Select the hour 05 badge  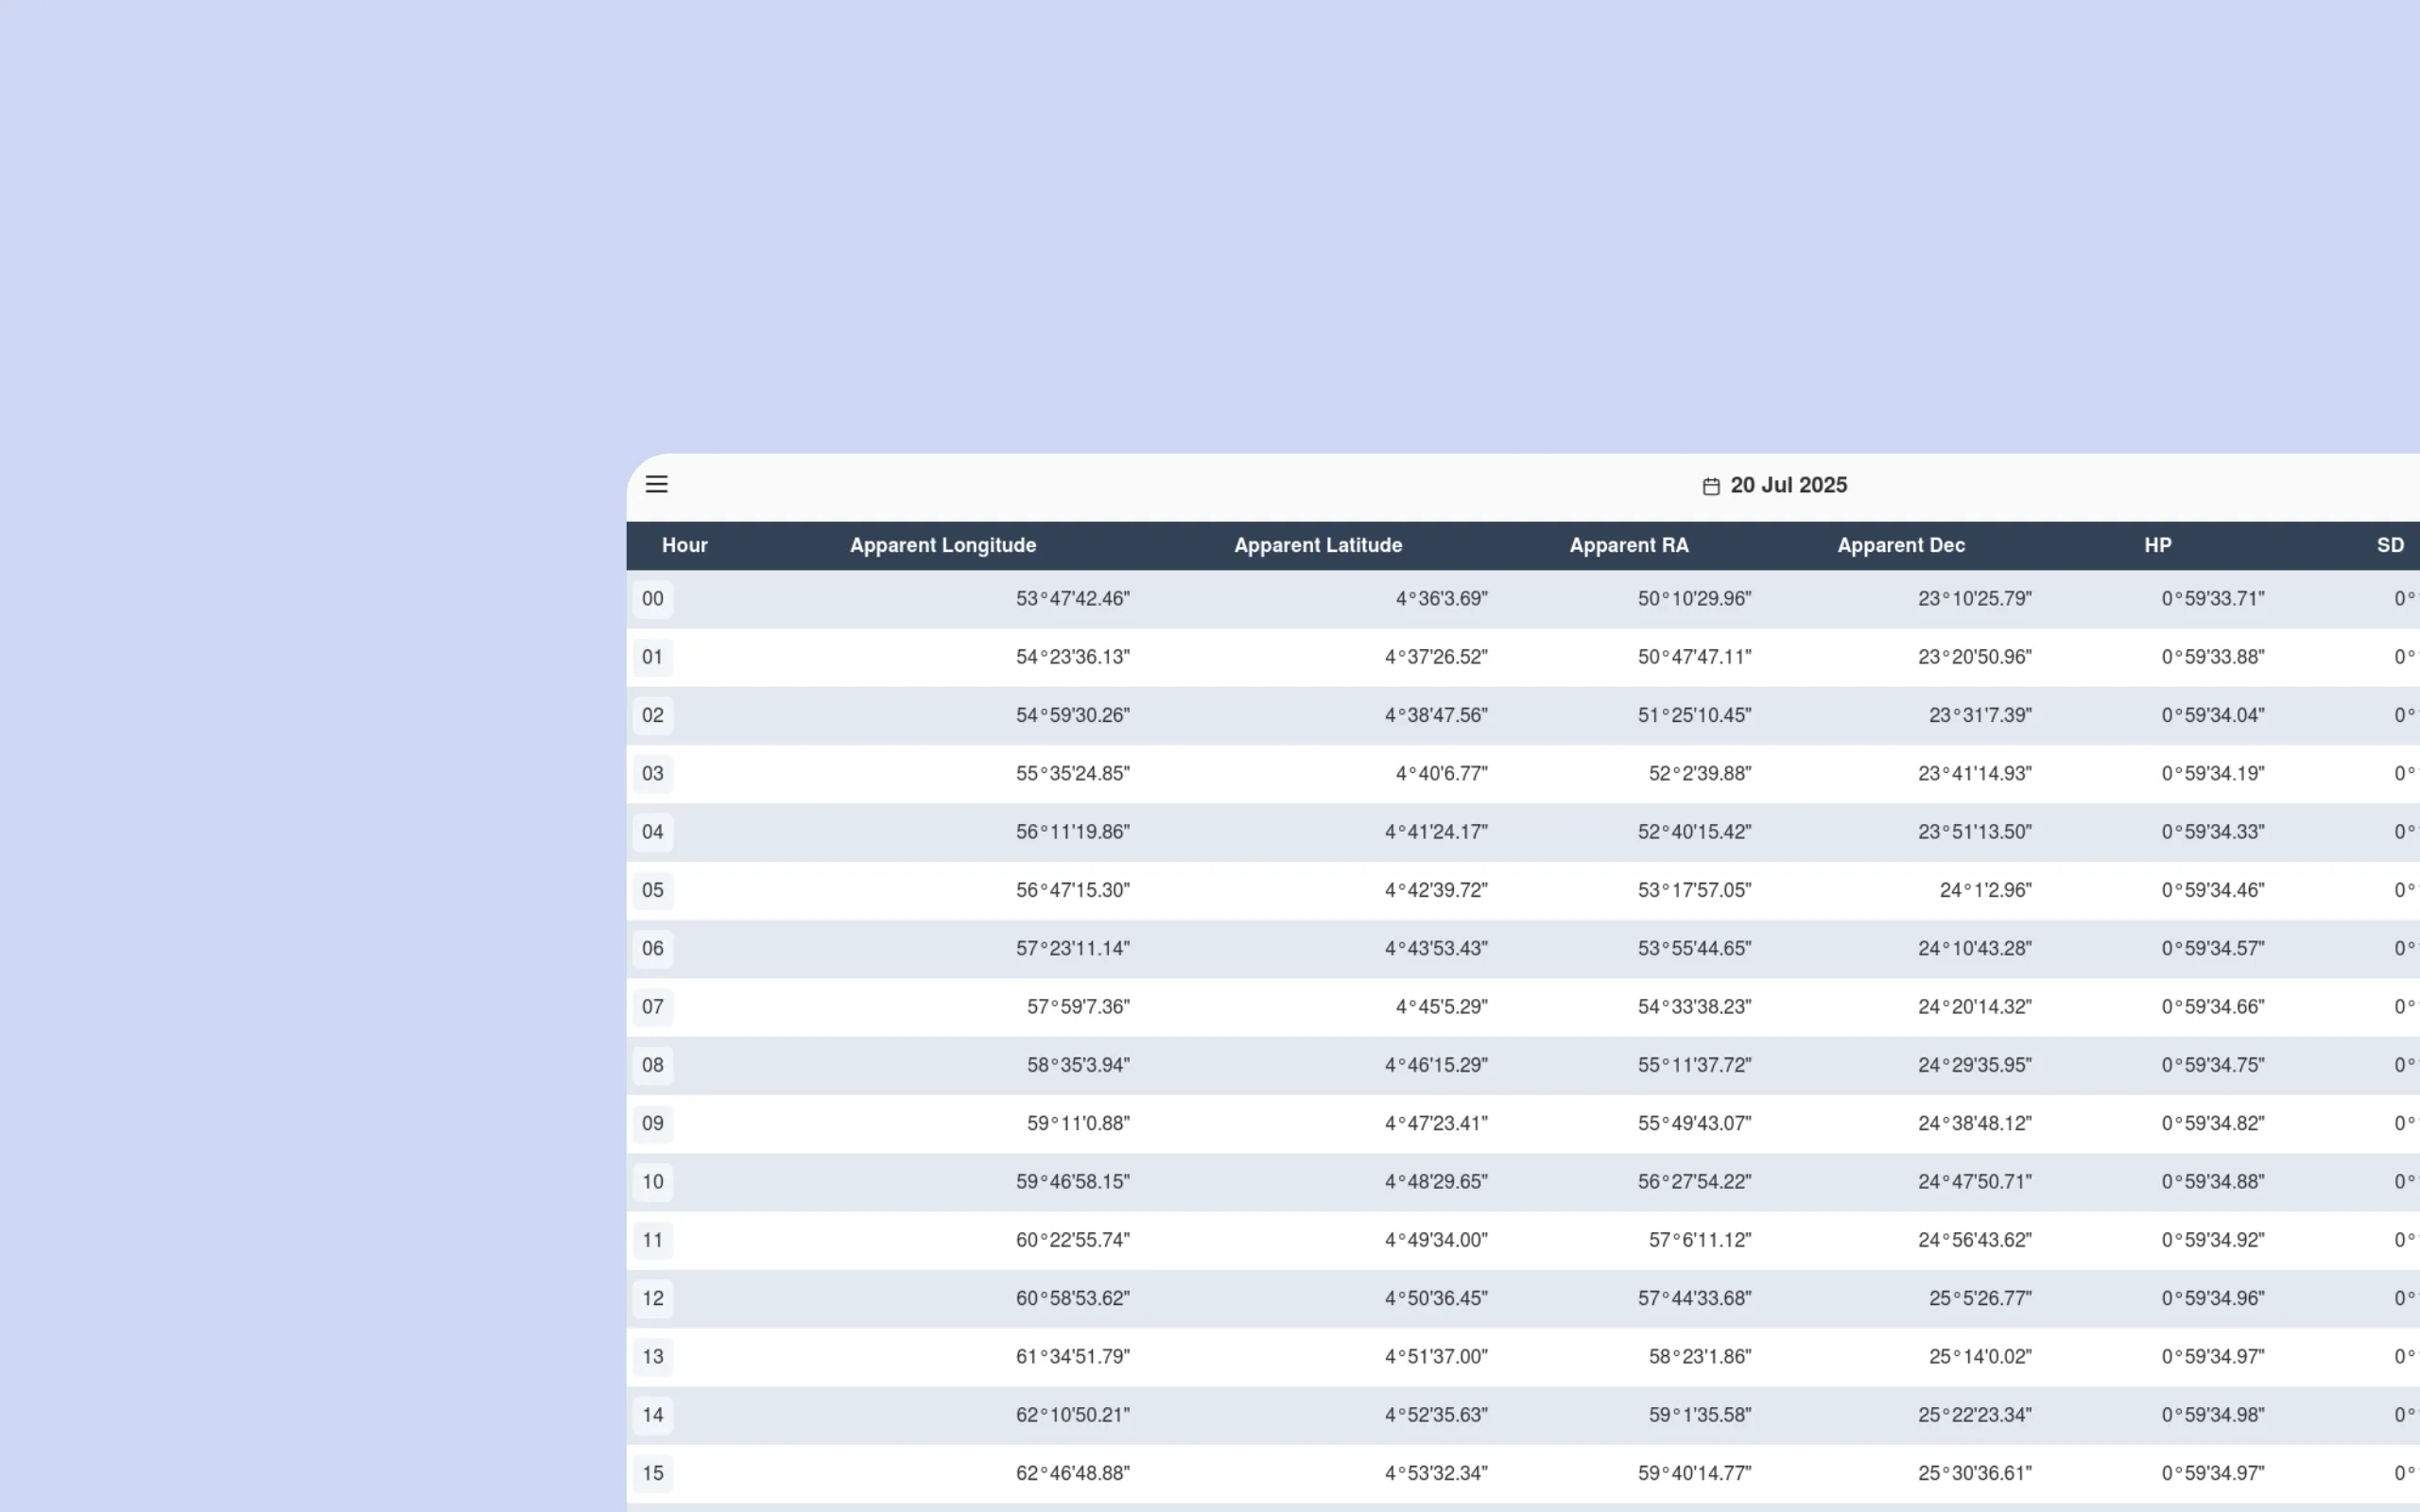pos(653,890)
